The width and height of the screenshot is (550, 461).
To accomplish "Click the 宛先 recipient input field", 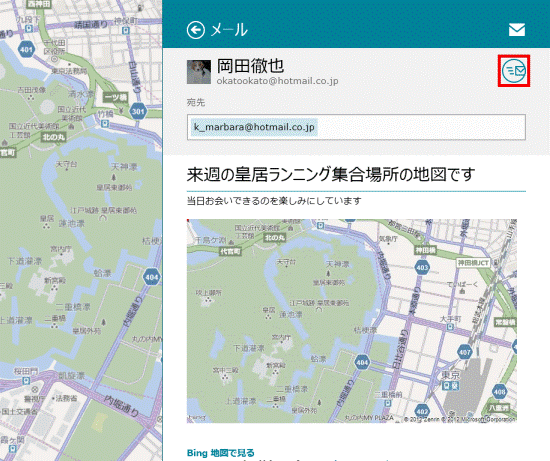I will [356, 127].
